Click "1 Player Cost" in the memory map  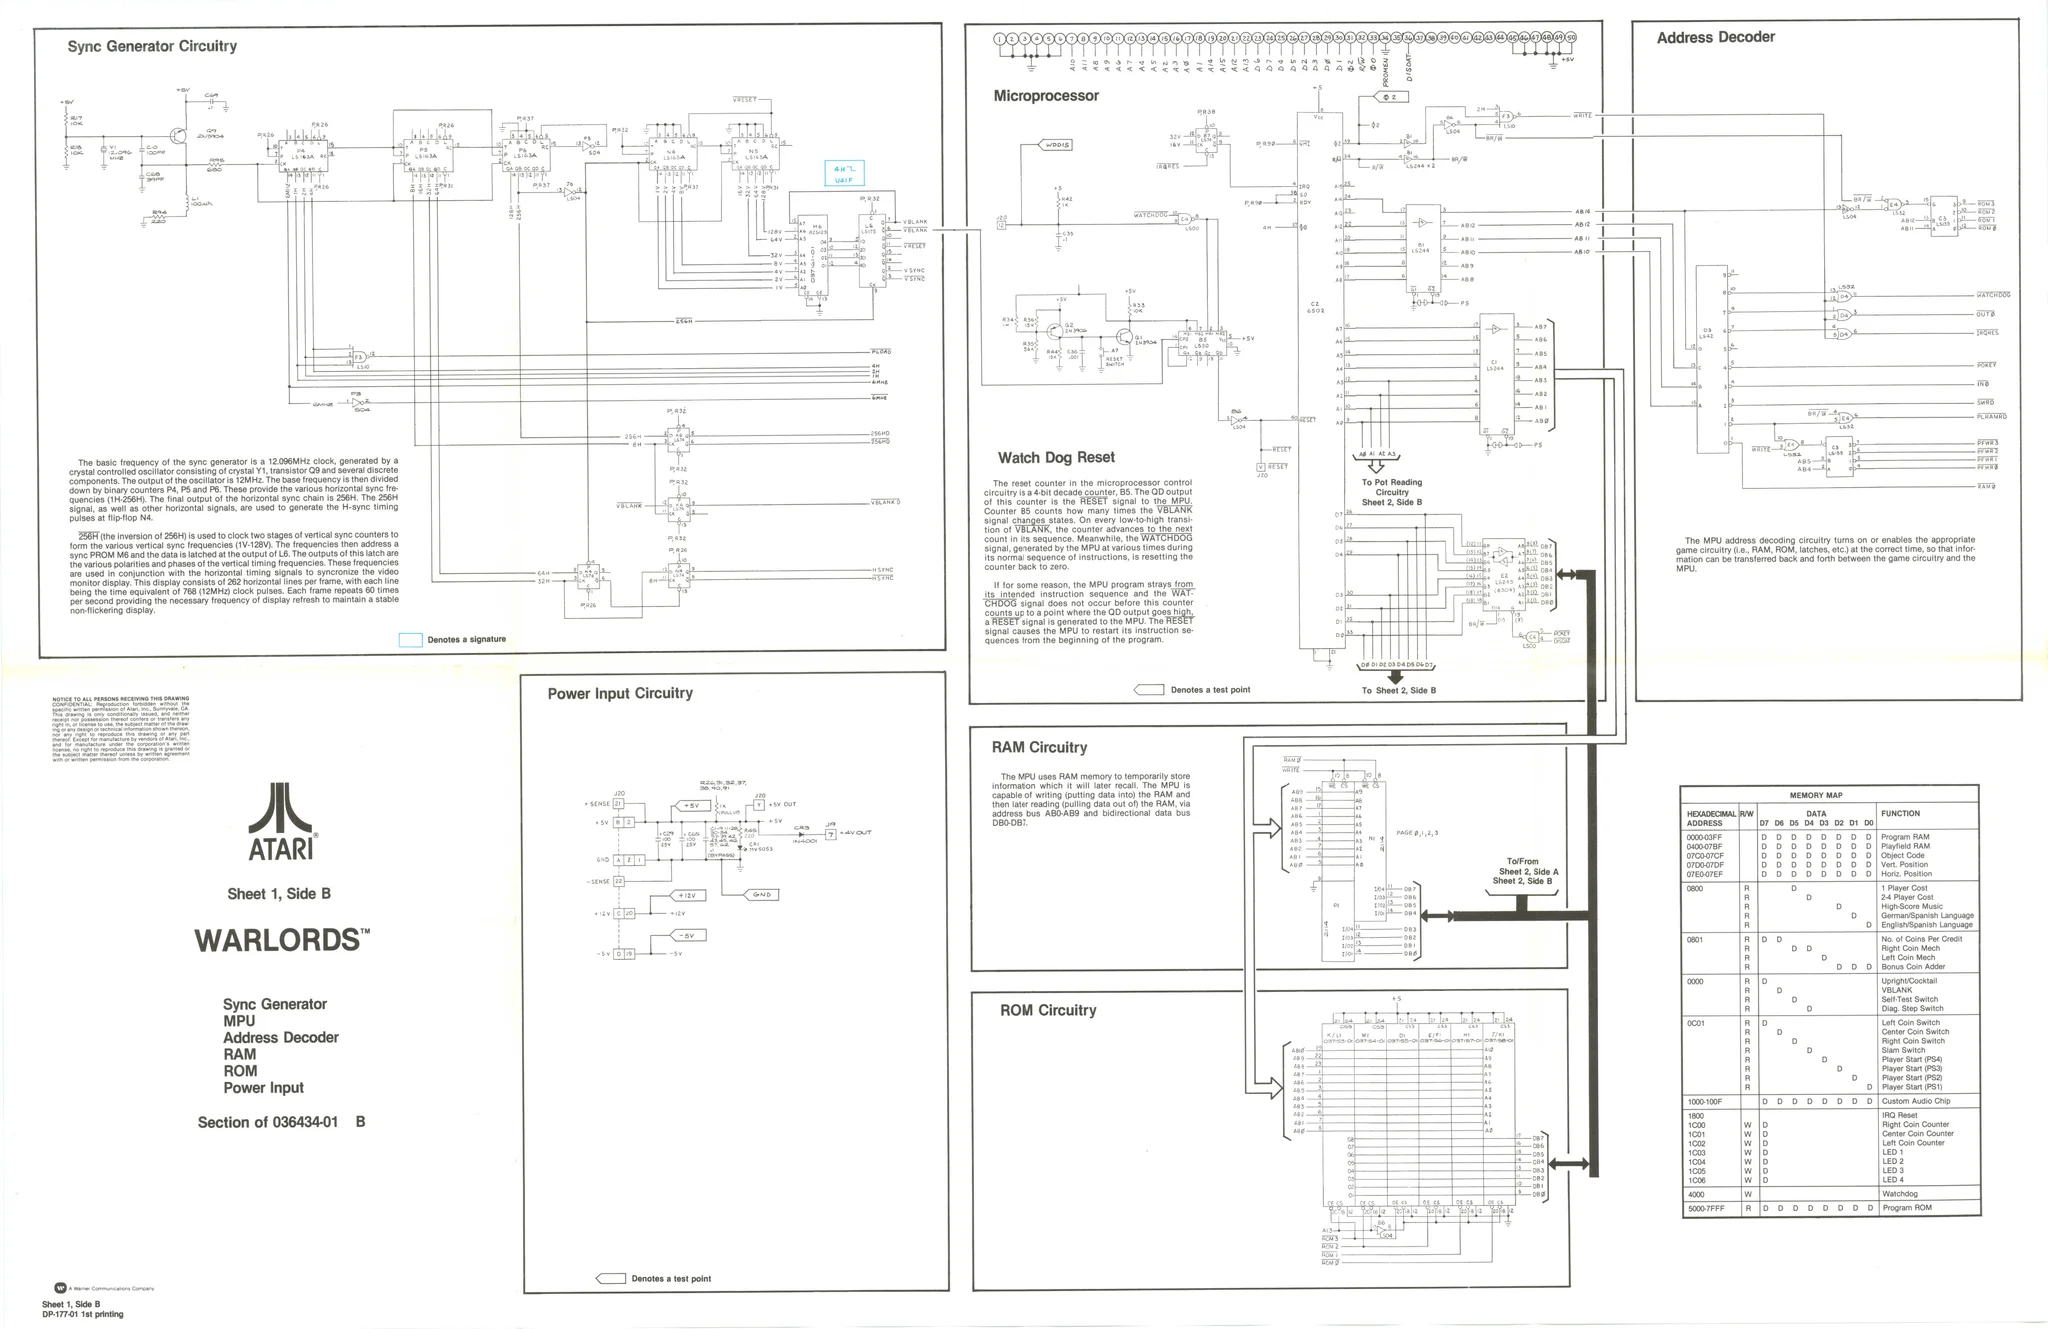1905,888
